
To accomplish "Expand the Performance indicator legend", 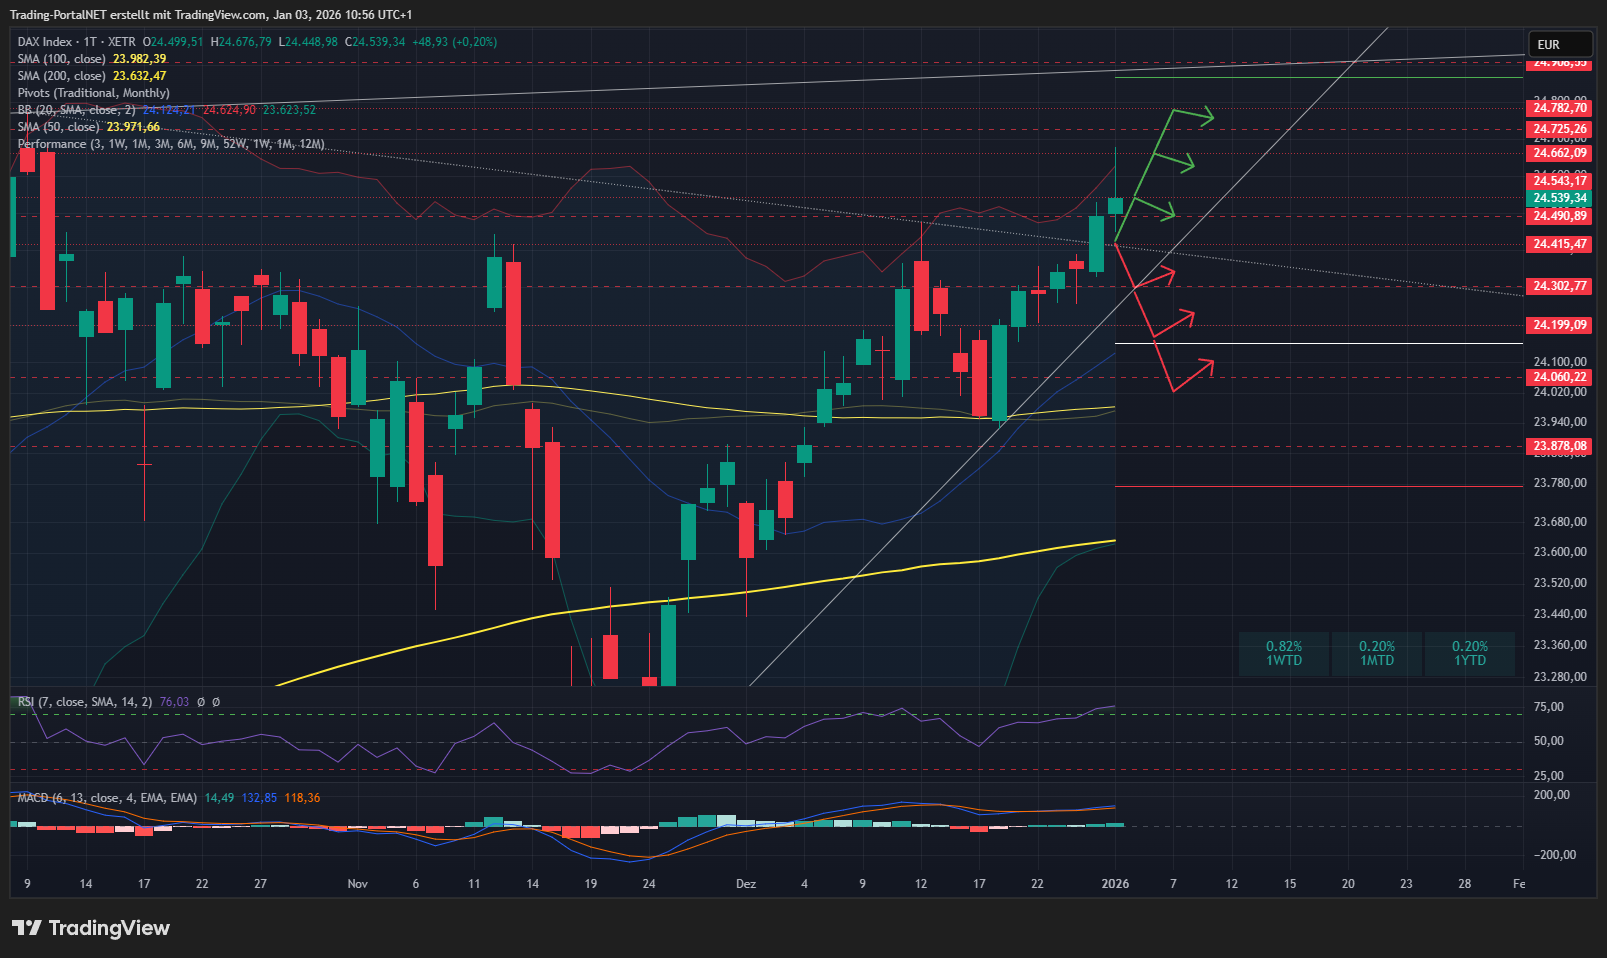I will click(170, 144).
